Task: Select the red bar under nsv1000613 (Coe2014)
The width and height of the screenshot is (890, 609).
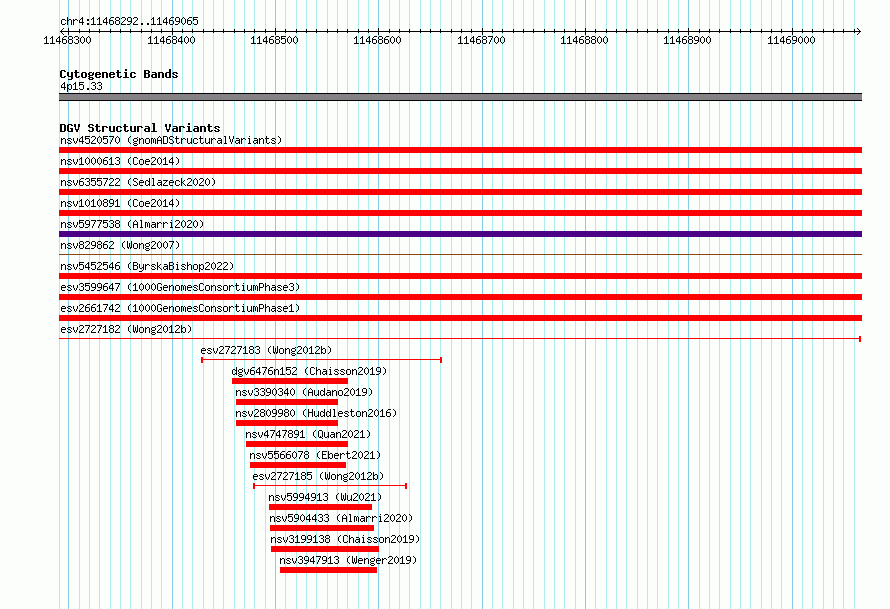Action: coord(460,171)
